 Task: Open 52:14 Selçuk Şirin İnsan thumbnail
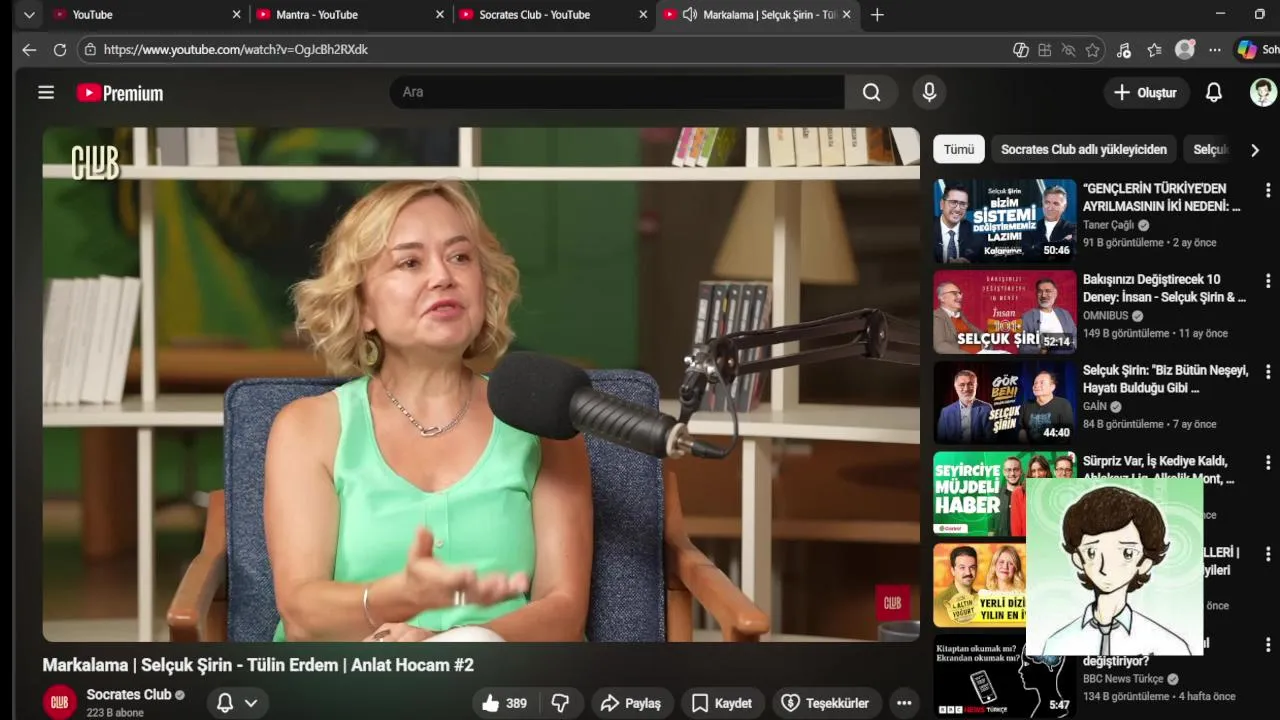[1005, 311]
